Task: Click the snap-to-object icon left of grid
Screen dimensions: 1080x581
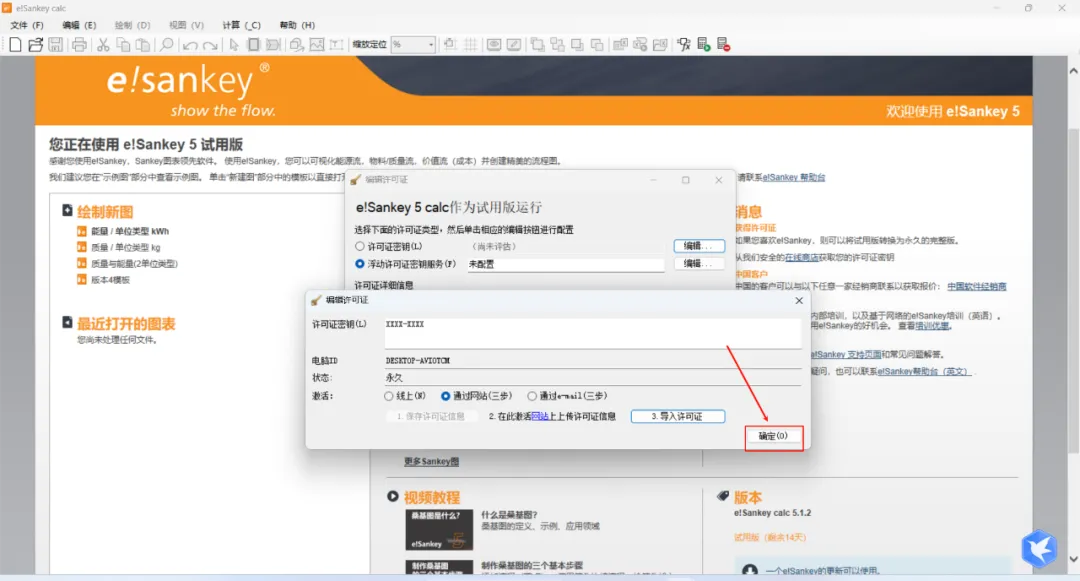Action: click(x=450, y=45)
